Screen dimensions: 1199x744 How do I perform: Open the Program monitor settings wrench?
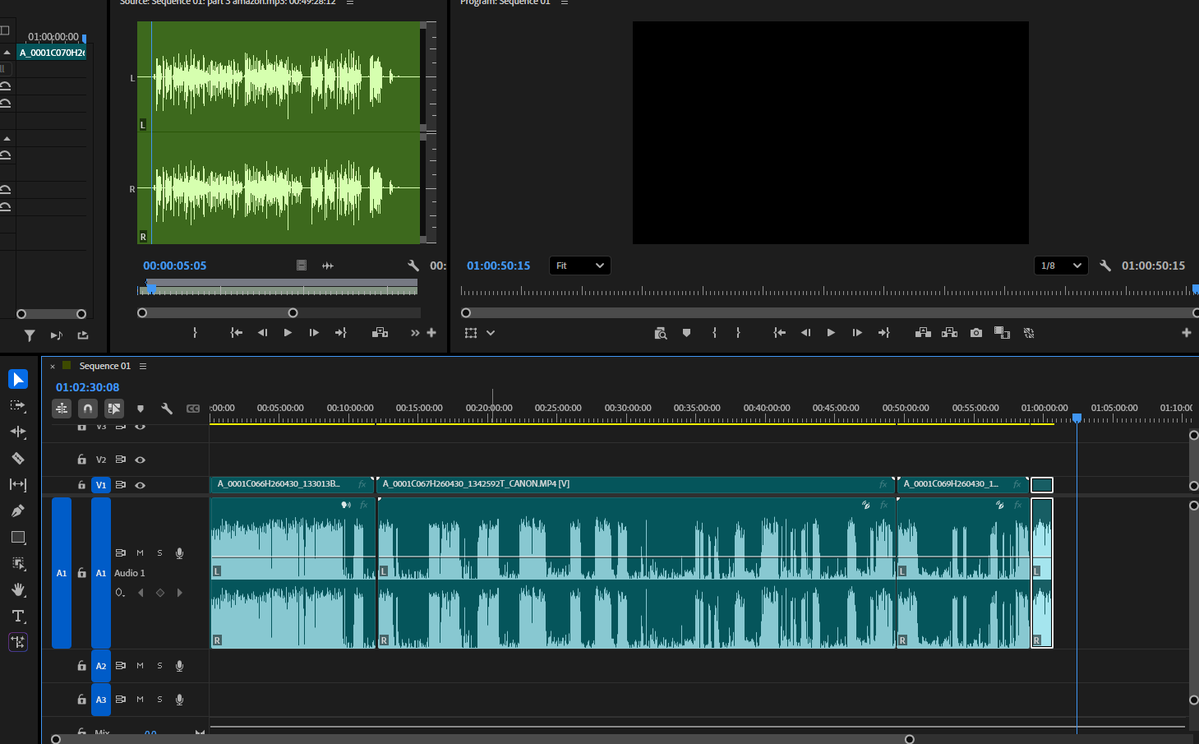(1104, 265)
